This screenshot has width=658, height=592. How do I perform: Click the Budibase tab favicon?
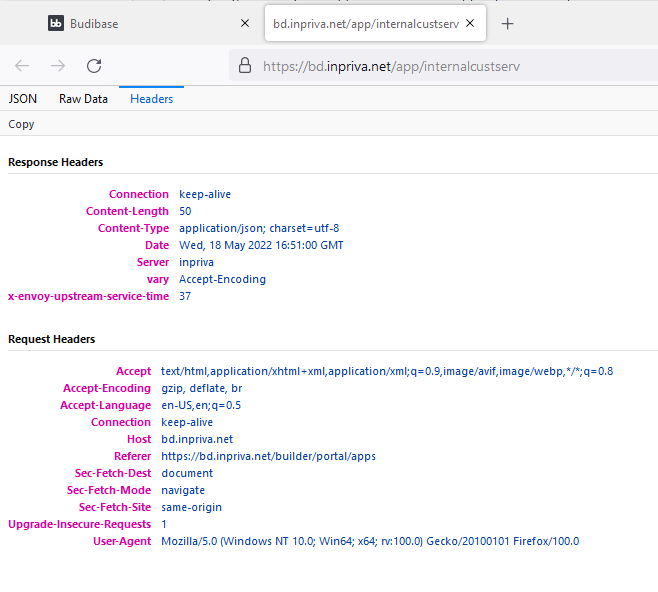pos(56,23)
